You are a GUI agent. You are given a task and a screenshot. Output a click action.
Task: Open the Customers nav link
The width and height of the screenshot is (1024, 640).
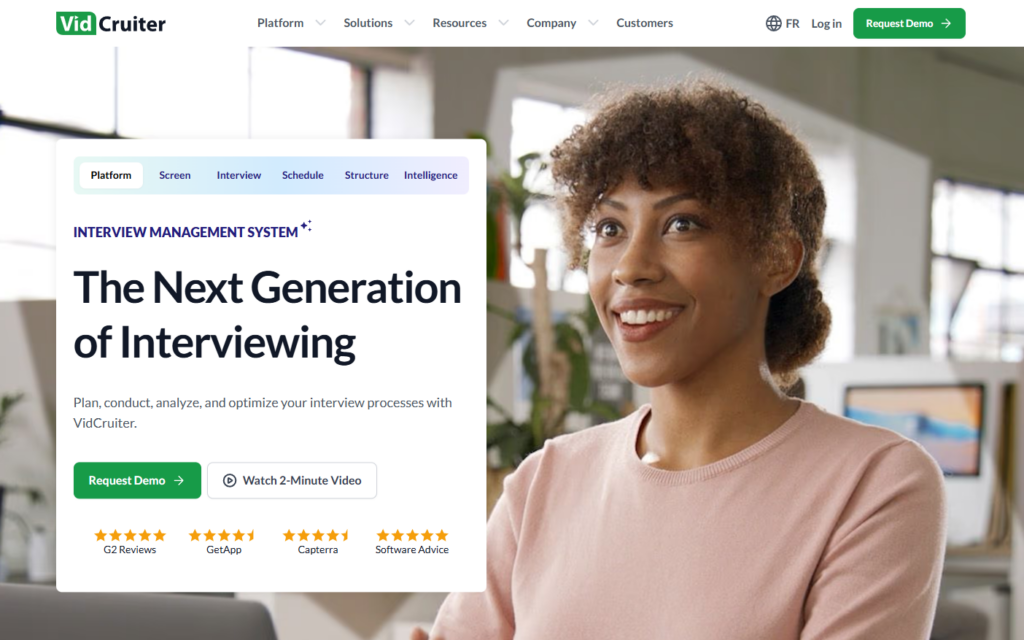coord(645,23)
